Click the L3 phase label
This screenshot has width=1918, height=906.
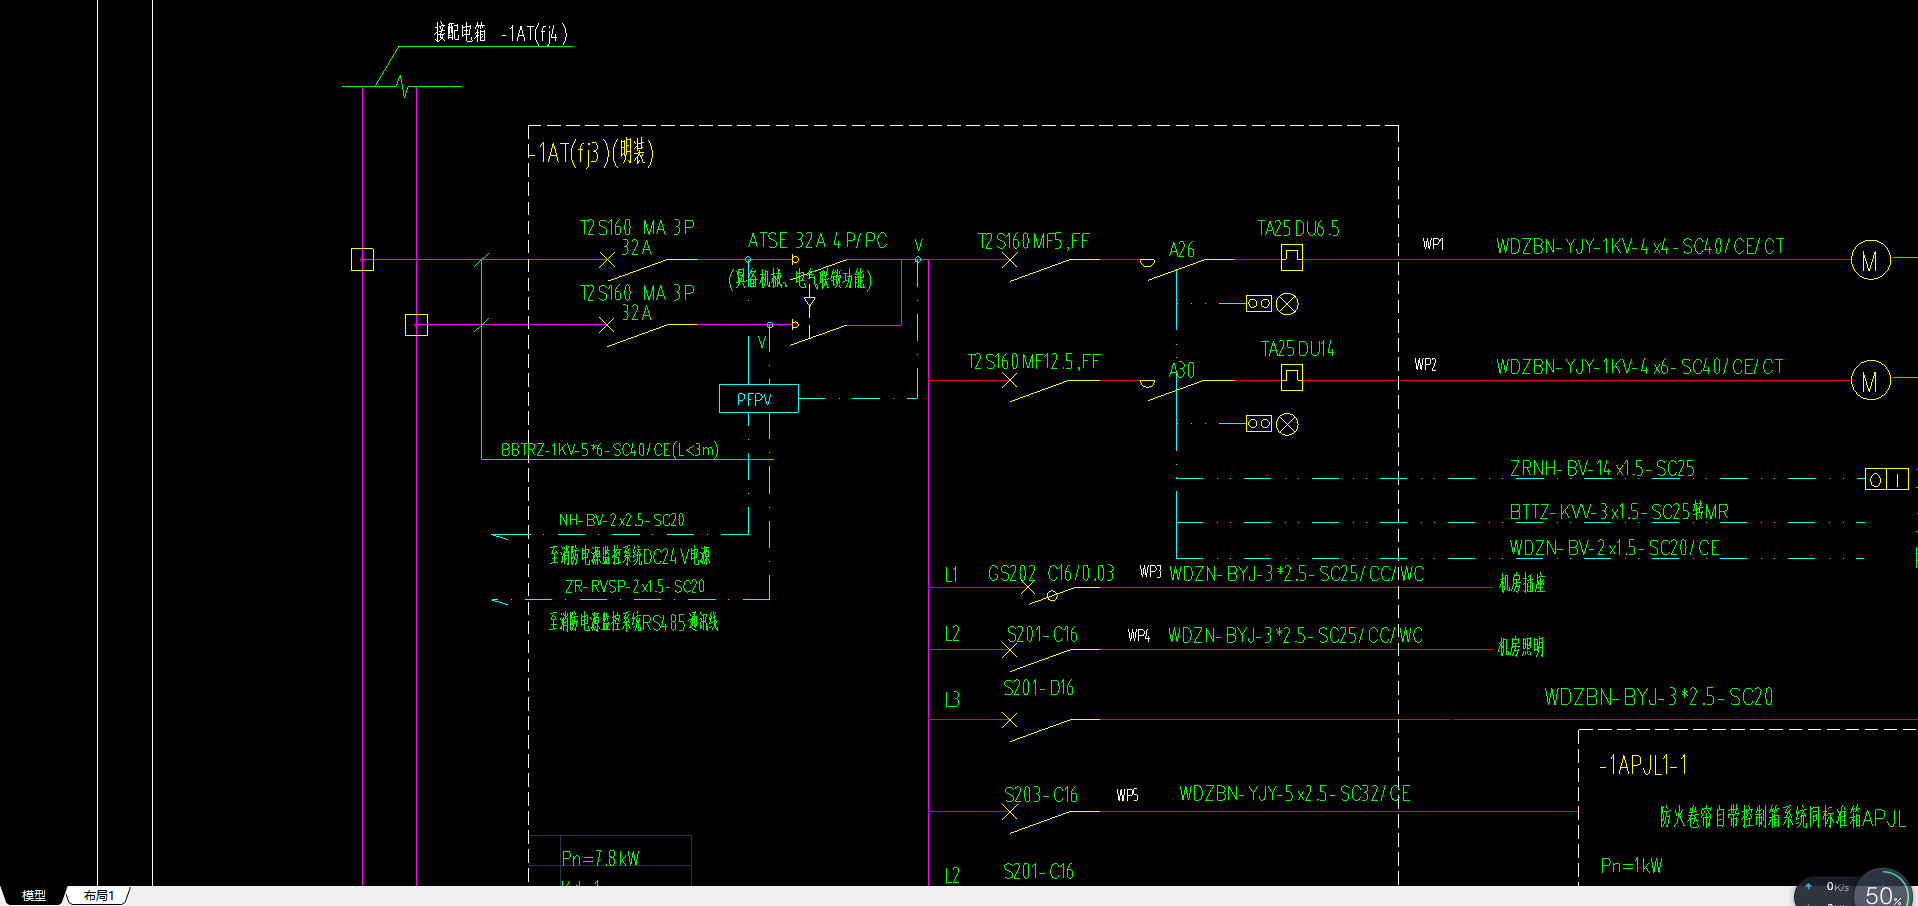(x=952, y=699)
